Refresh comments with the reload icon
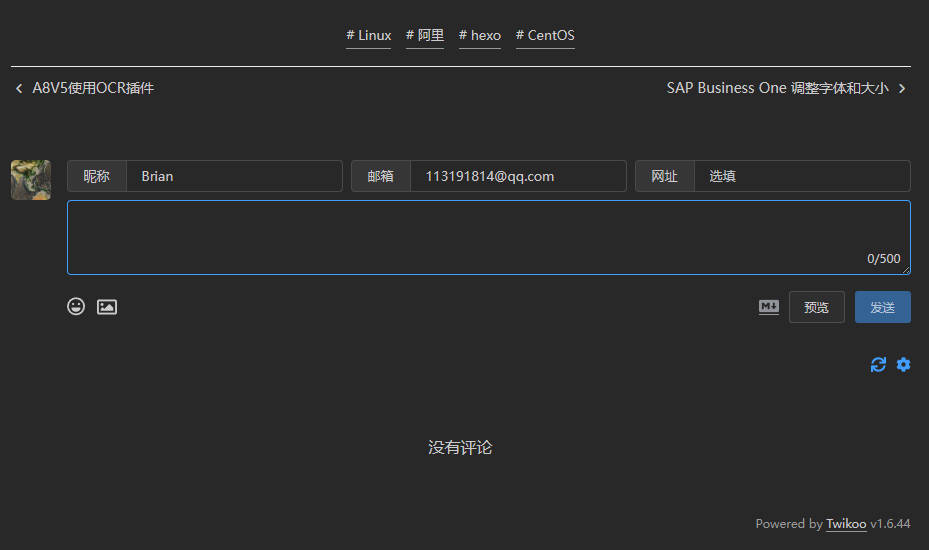The image size is (929, 550). click(878, 364)
